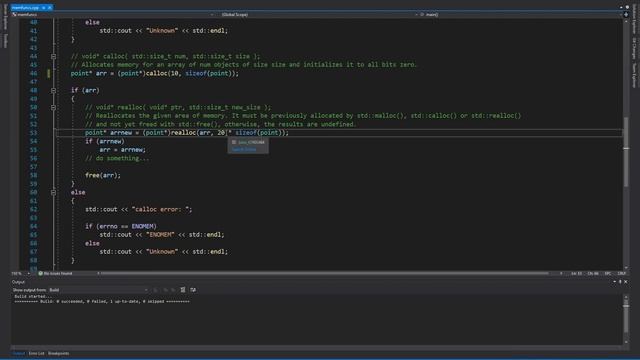Click the "calloc error: " string literal
The width and height of the screenshot is (640, 360).
pyautogui.click(x=162, y=209)
